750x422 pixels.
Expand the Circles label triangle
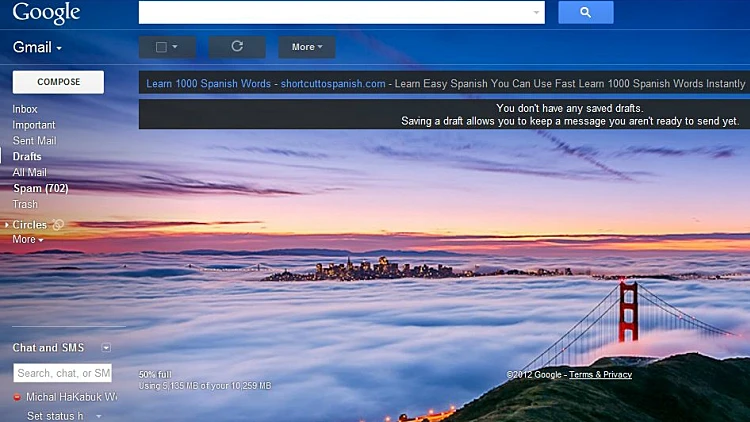[x=6, y=225]
